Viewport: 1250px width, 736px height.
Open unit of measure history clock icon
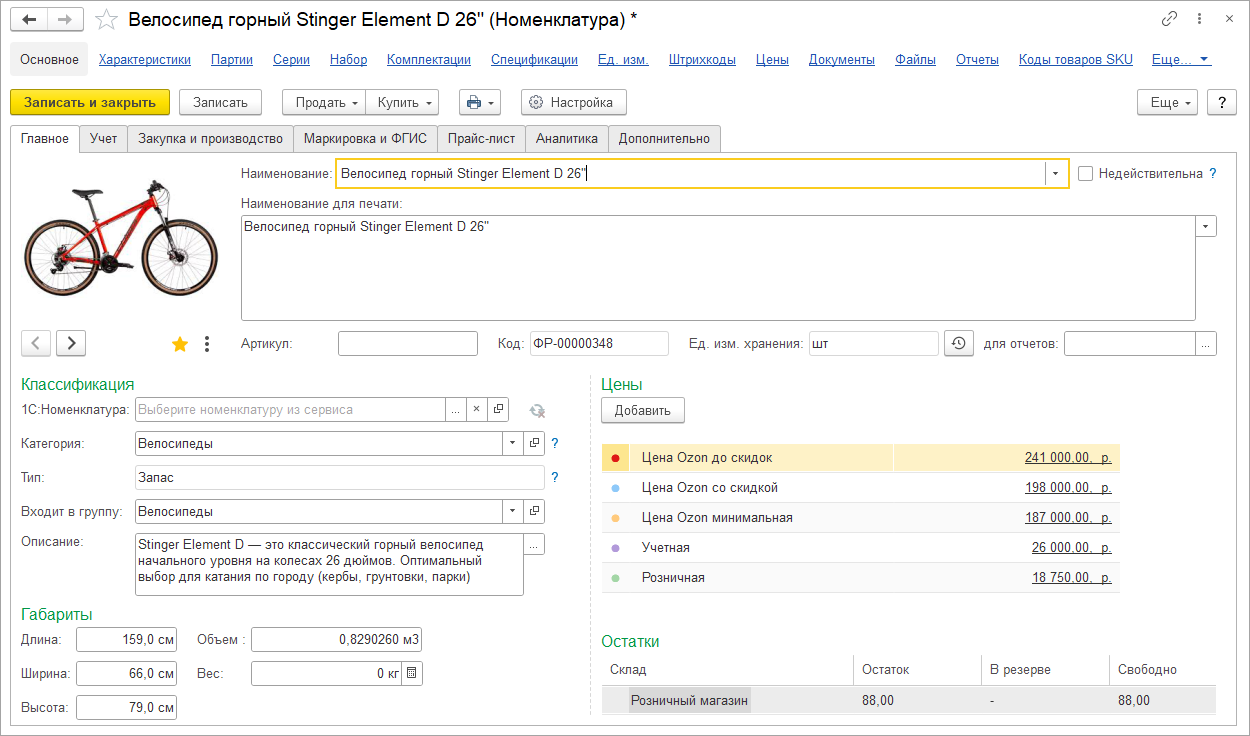[x=958, y=343]
